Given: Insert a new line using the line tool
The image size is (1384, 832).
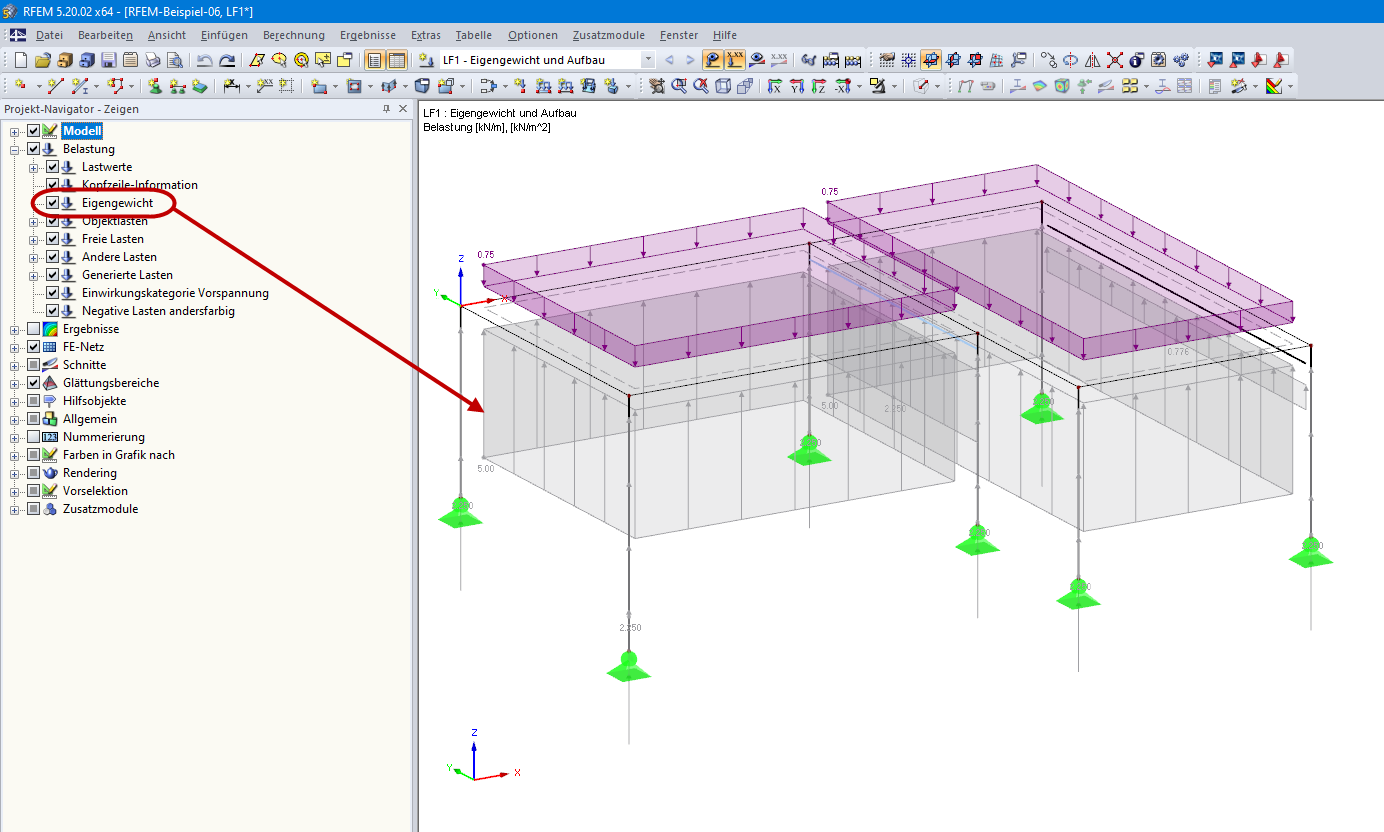Looking at the screenshot, I should click(x=56, y=86).
